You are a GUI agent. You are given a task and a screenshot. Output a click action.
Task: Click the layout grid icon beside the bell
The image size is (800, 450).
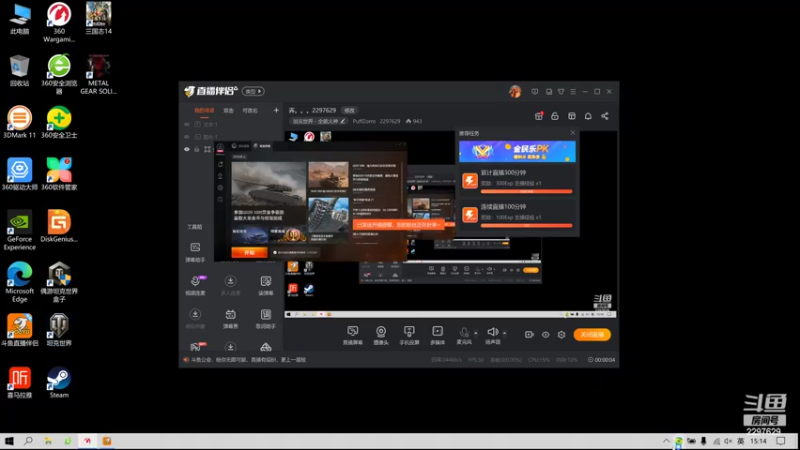(x=572, y=116)
